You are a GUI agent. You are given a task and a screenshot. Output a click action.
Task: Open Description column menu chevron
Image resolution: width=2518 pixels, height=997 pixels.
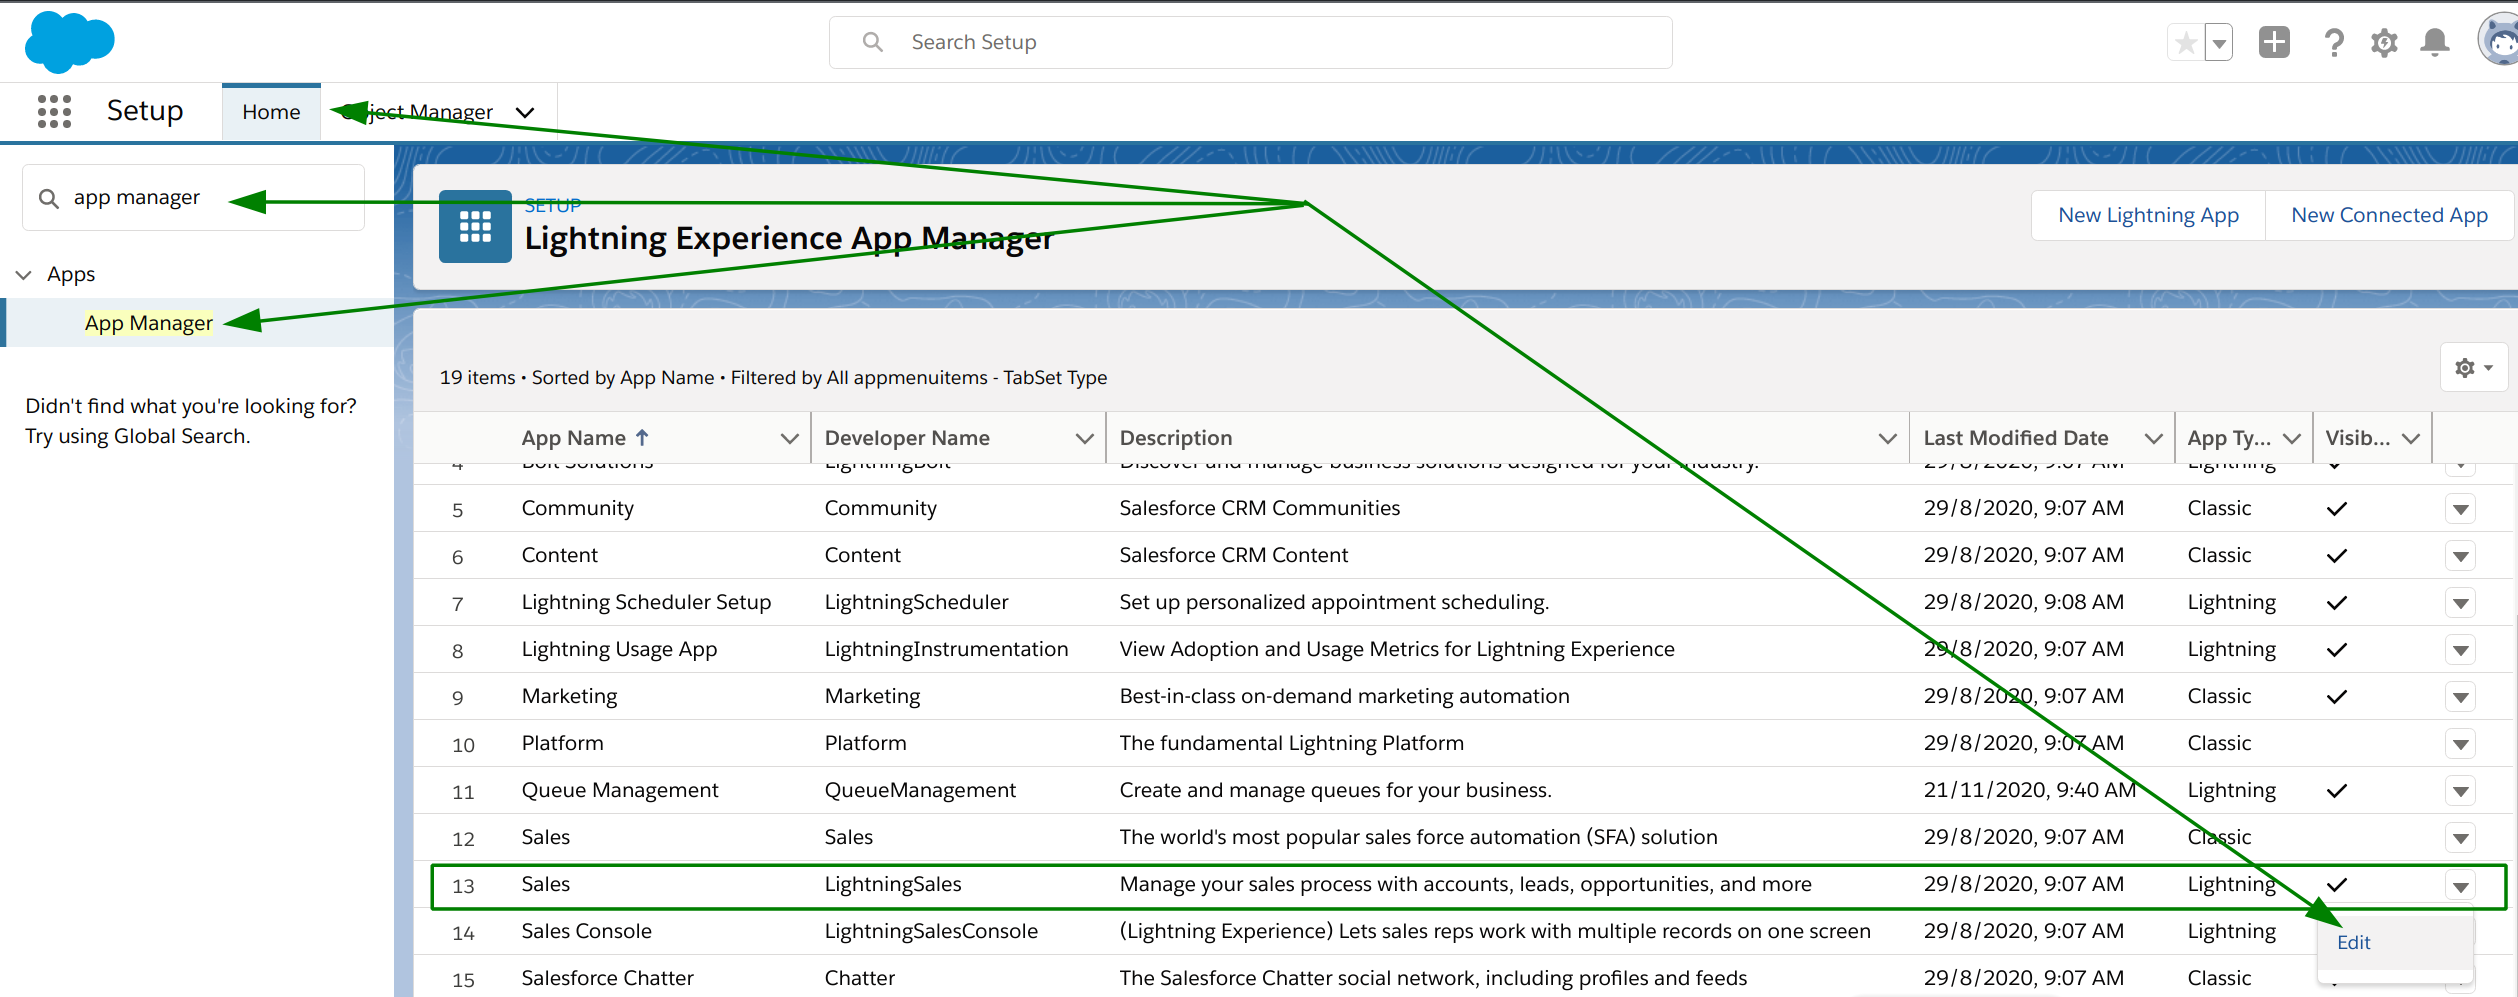[x=1887, y=438]
